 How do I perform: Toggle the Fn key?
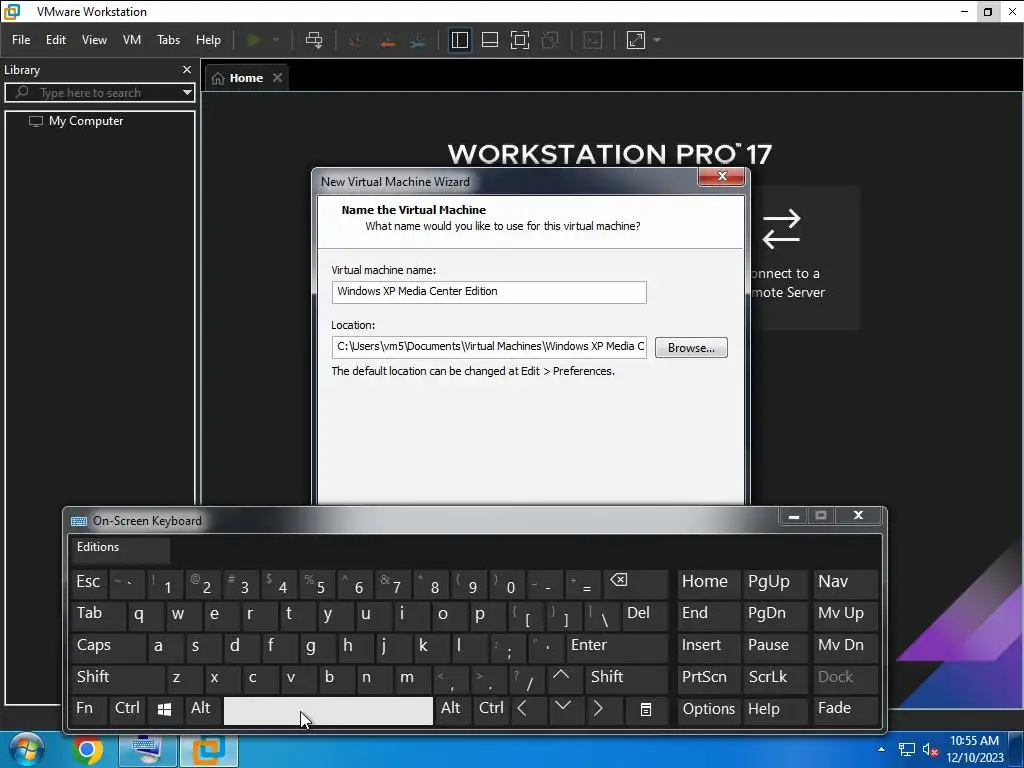pyautogui.click(x=89, y=709)
